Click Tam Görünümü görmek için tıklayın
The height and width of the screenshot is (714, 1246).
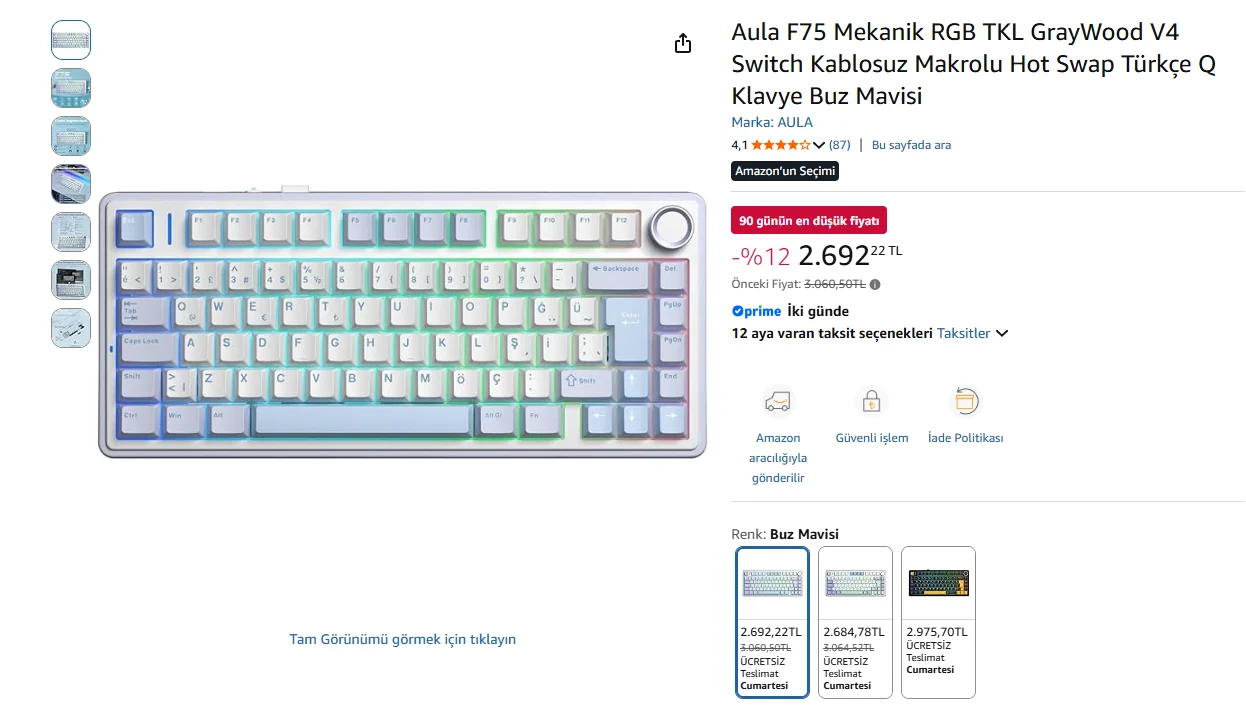(x=403, y=639)
